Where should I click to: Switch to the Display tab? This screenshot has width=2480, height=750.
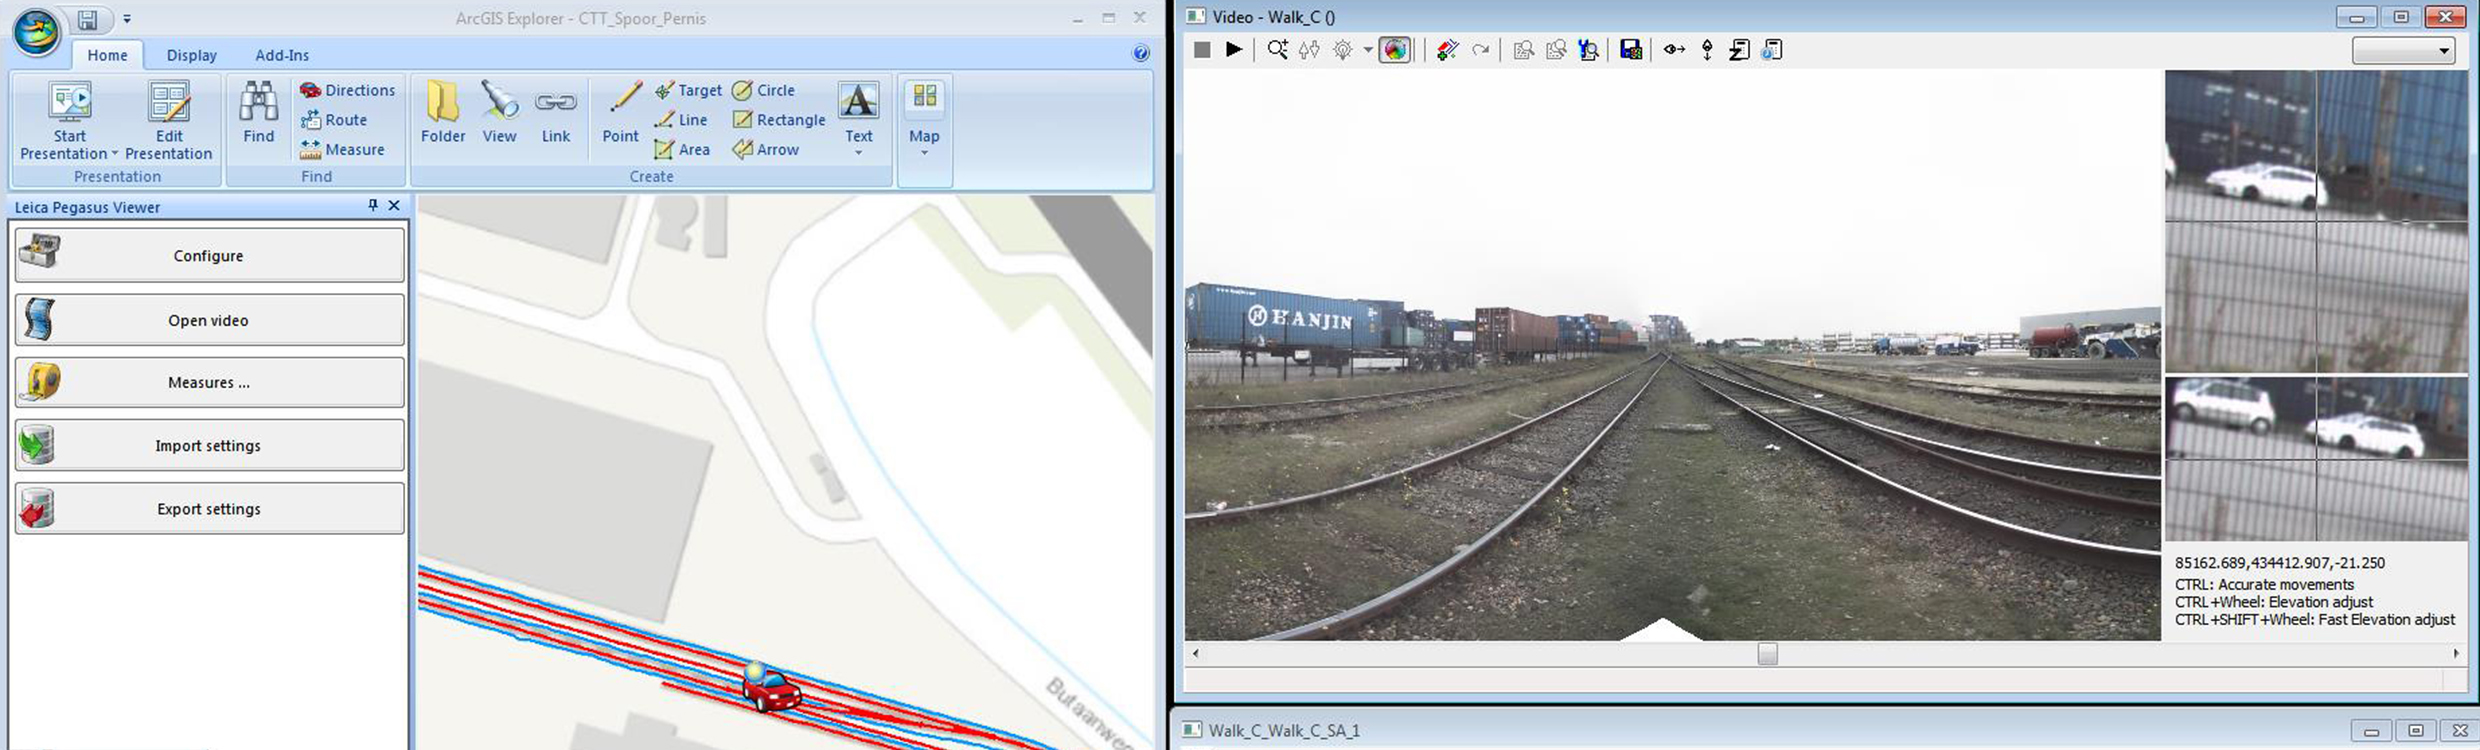[x=191, y=55]
